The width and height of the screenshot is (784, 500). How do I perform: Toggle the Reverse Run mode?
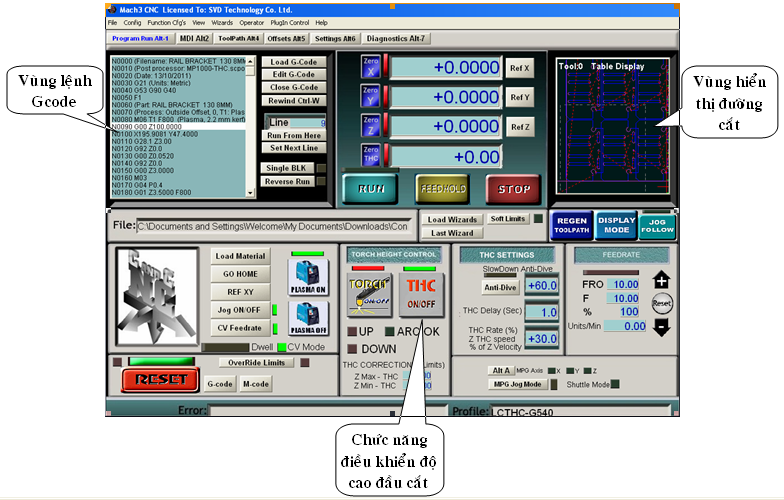287,182
